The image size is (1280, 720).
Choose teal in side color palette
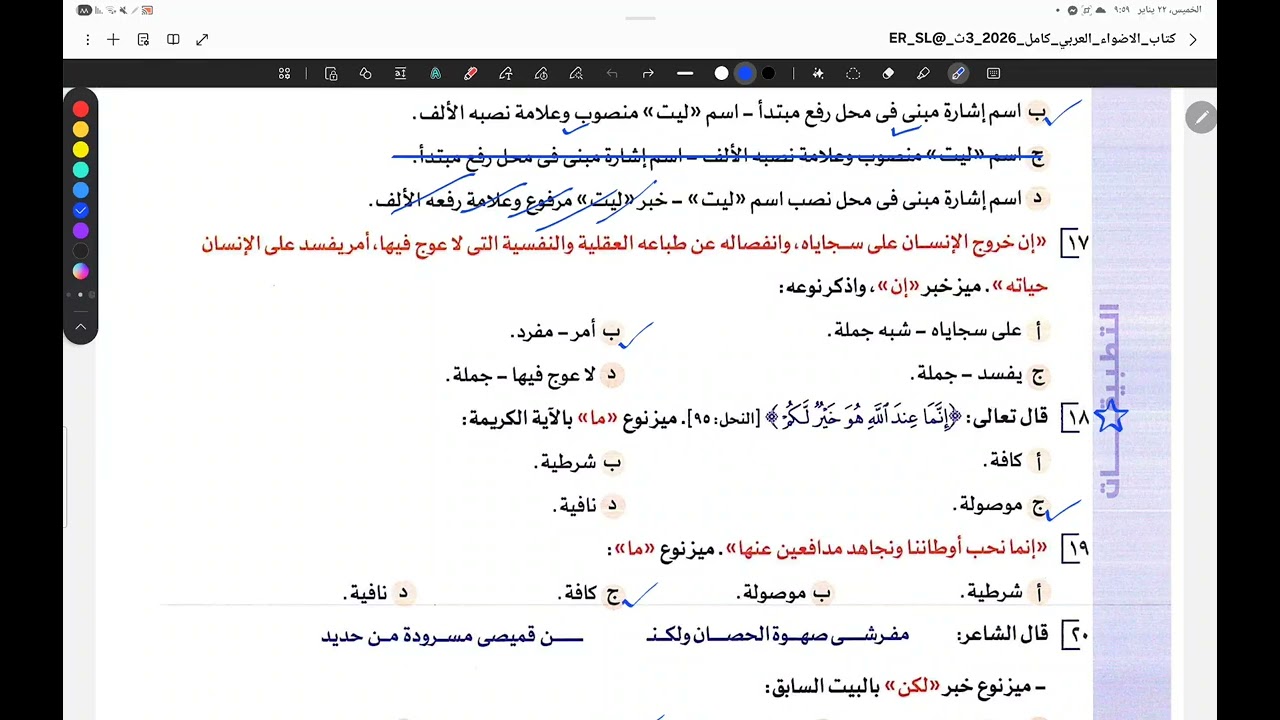tap(81, 170)
